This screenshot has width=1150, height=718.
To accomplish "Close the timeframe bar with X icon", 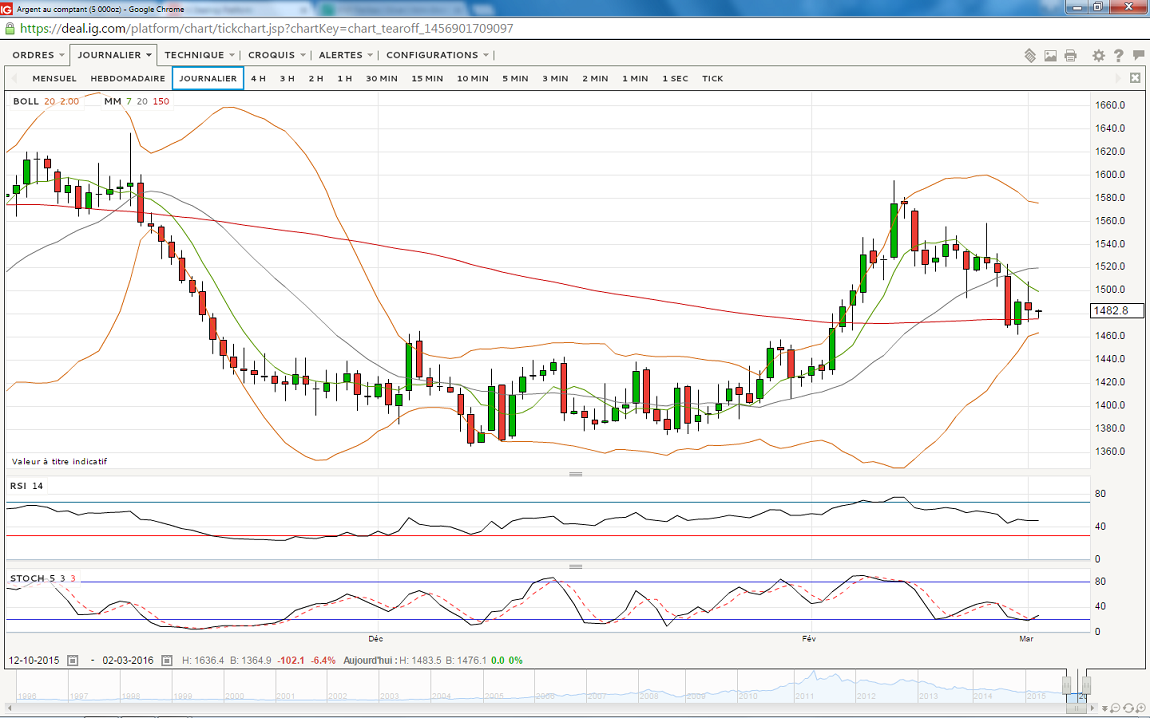I will pyautogui.click(x=1135, y=78).
